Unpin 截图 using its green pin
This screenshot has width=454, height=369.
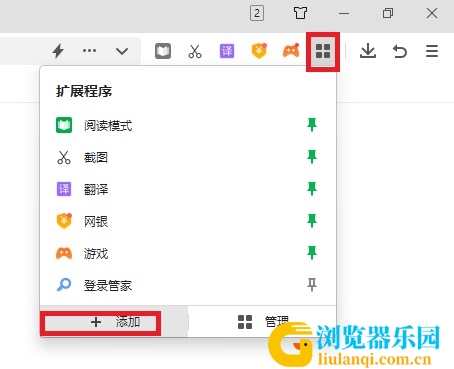coord(312,157)
